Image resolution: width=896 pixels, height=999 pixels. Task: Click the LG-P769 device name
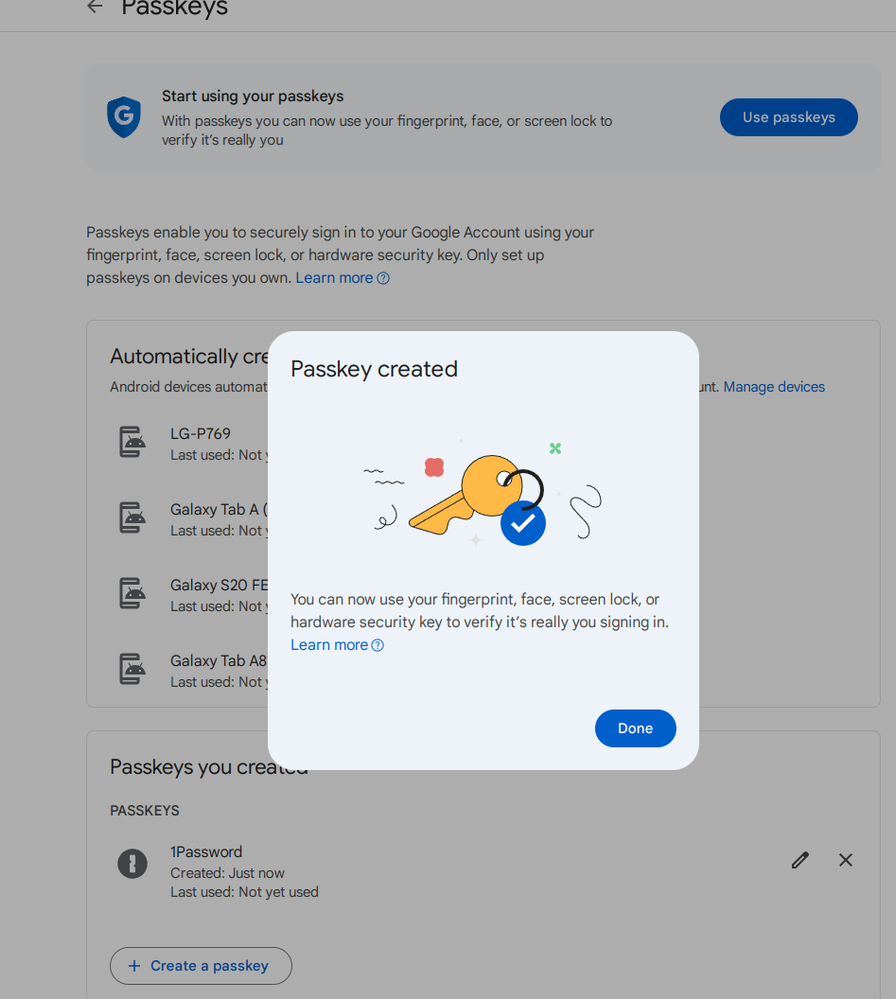tap(200, 434)
